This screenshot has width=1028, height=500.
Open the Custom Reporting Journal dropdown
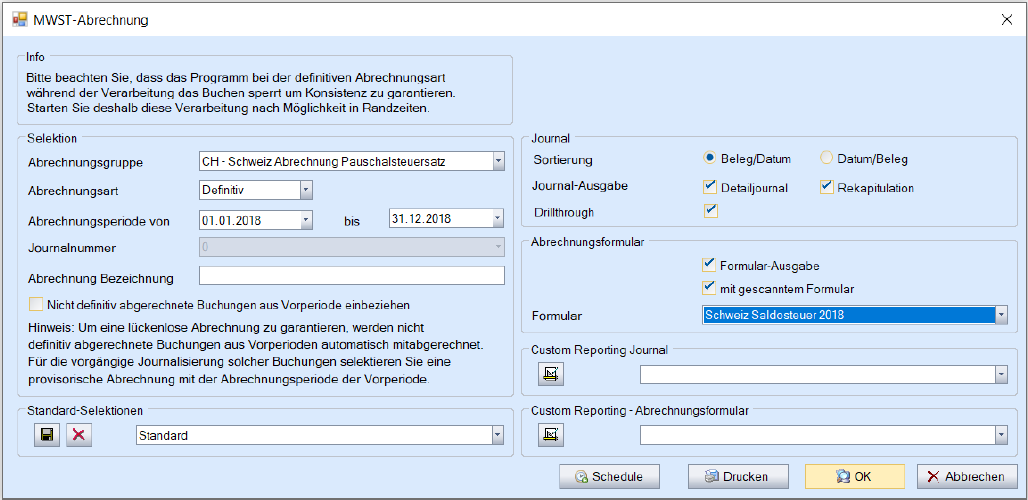[1001, 374]
